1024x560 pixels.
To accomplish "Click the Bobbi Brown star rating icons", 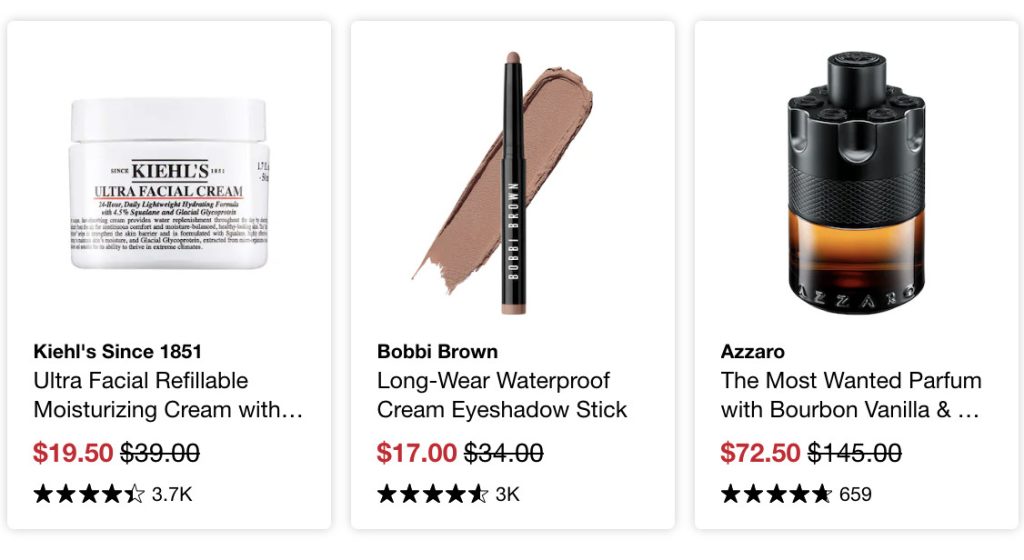I will coord(432,494).
